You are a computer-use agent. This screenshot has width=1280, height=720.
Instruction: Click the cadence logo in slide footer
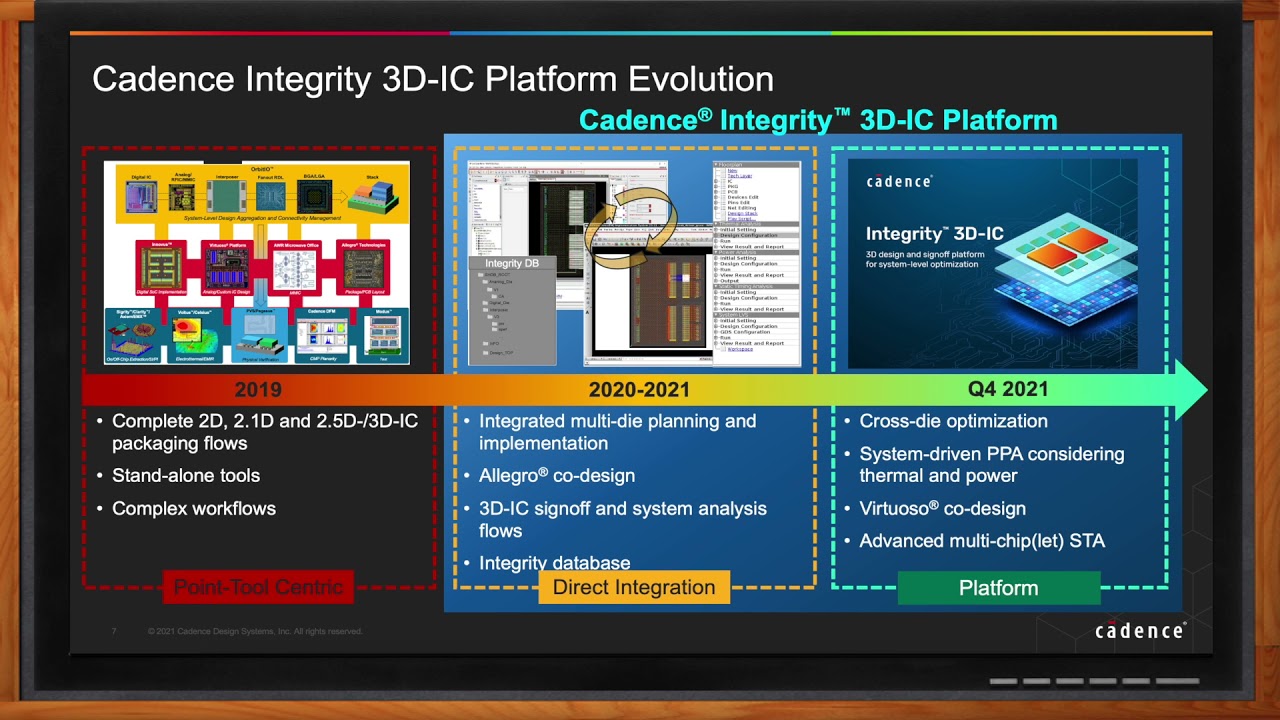pyautogui.click(x=1140, y=630)
